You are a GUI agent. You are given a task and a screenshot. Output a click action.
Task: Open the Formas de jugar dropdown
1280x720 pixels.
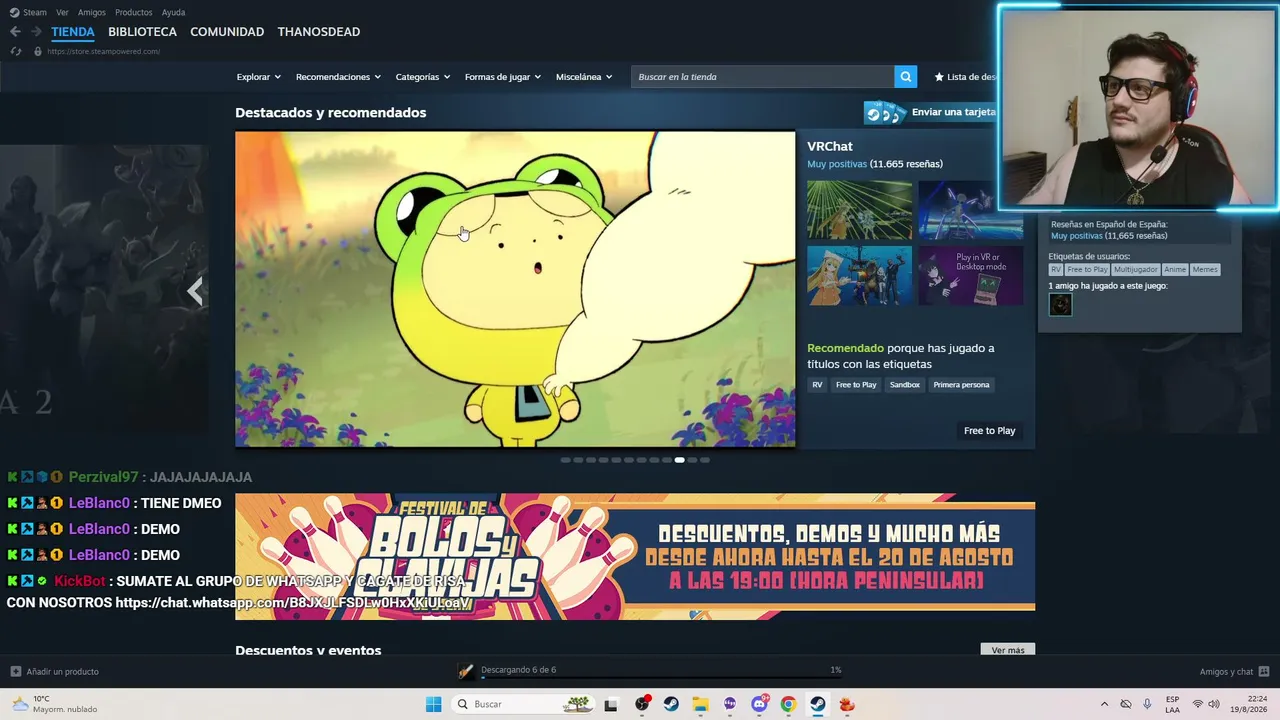(x=502, y=77)
